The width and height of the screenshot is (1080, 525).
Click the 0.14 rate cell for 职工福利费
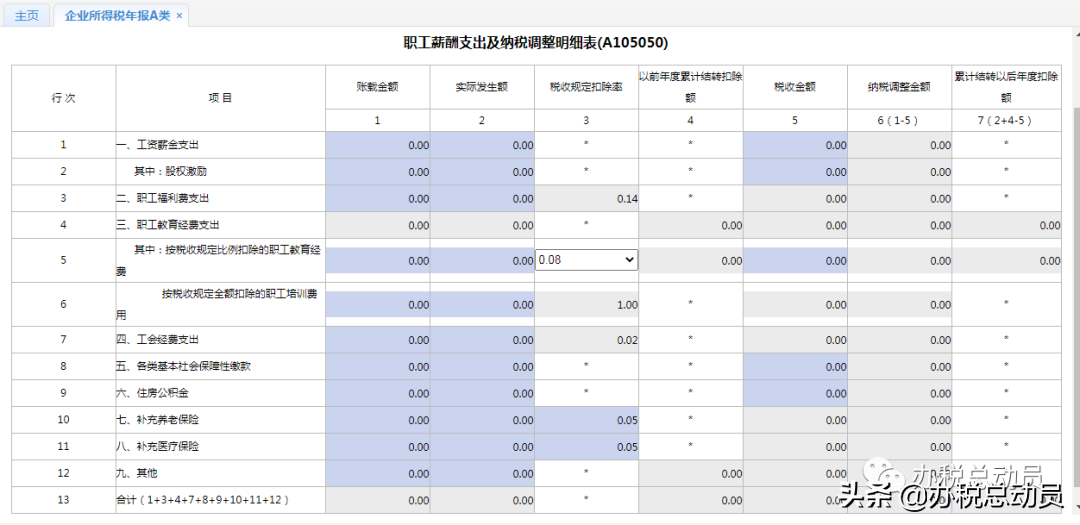587,198
